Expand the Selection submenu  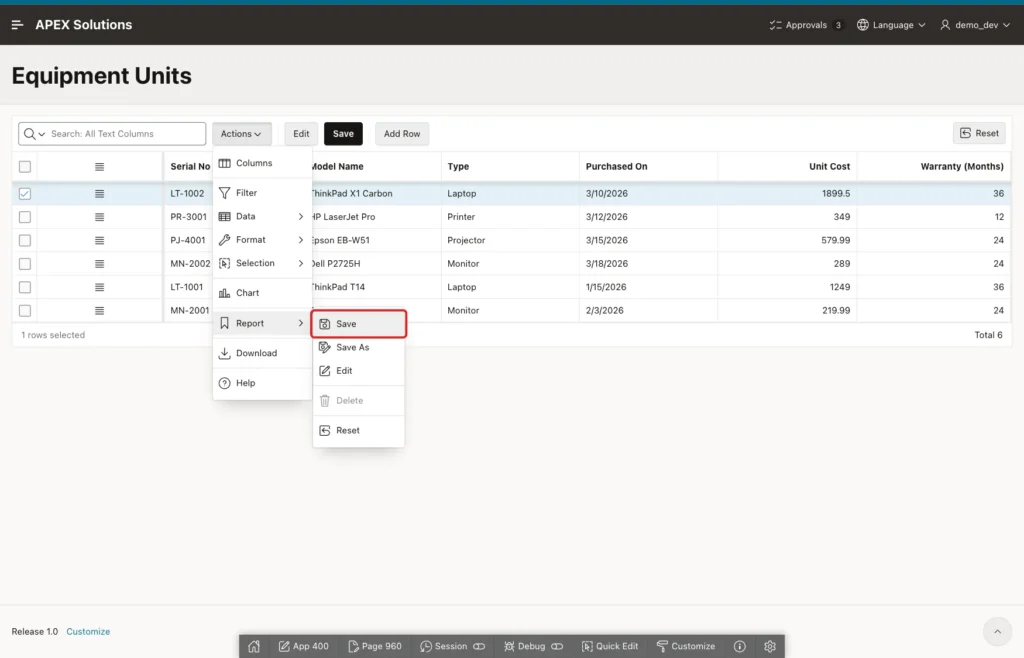coord(262,263)
